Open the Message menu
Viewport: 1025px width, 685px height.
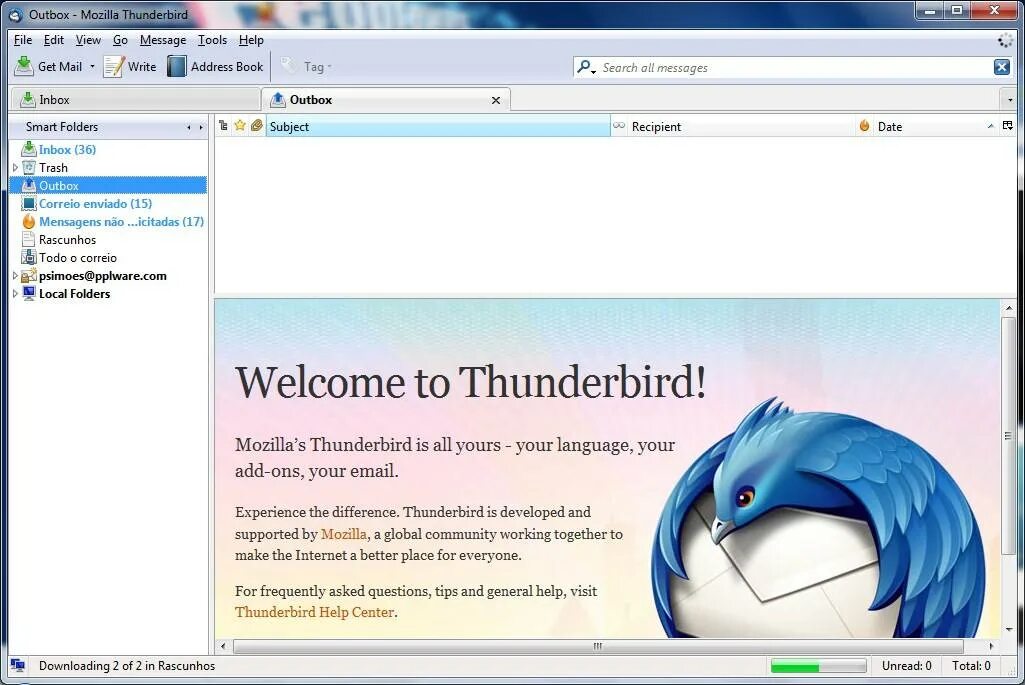(x=163, y=40)
